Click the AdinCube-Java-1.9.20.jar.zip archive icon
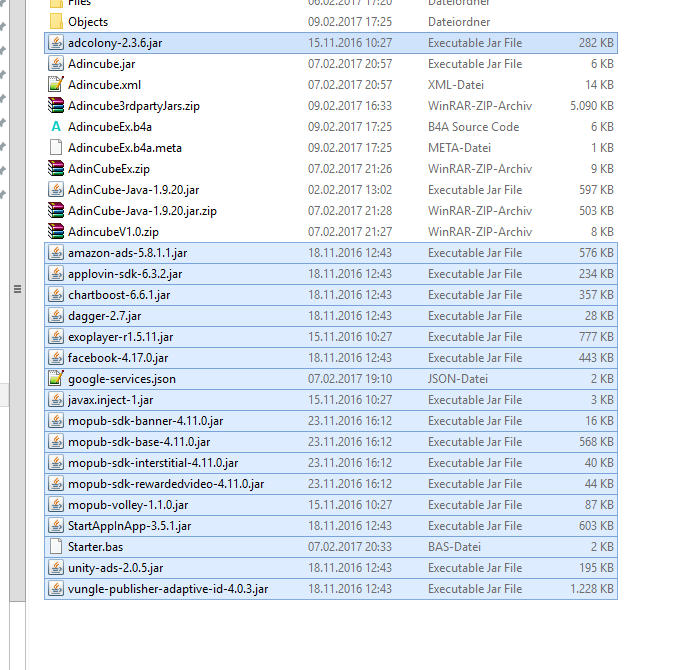The height and width of the screenshot is (670, 677). [x=56, y=211]
